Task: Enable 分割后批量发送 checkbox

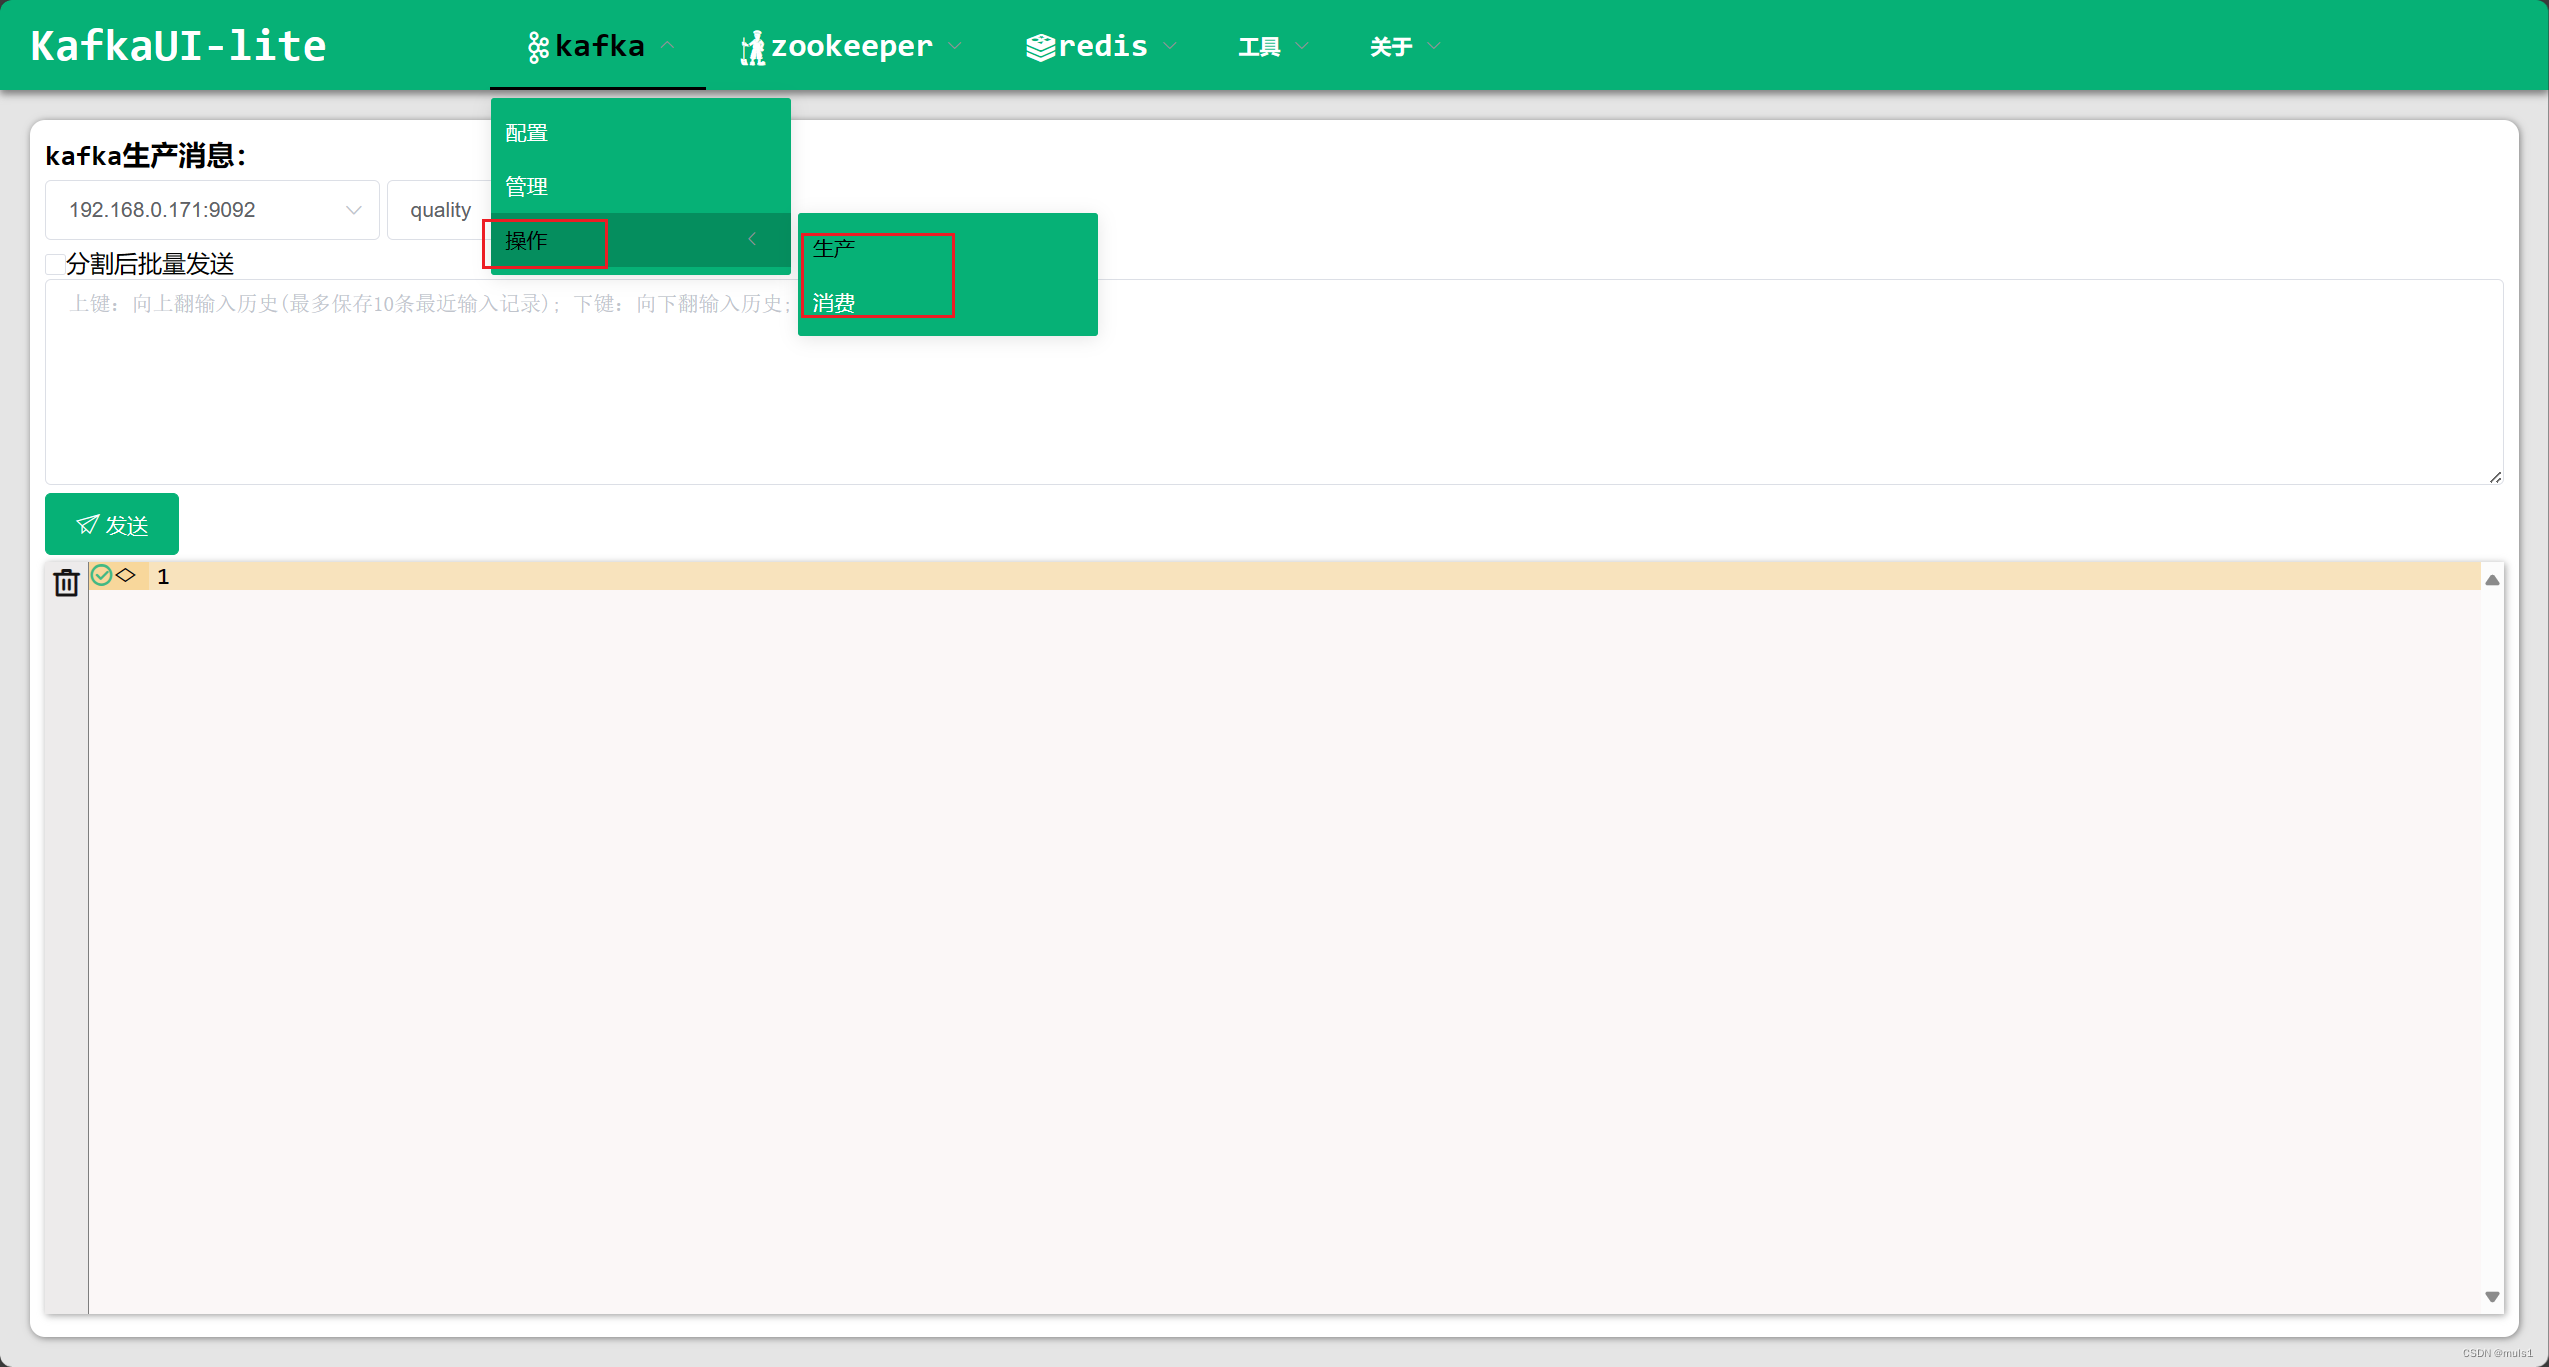Action: 55,264
